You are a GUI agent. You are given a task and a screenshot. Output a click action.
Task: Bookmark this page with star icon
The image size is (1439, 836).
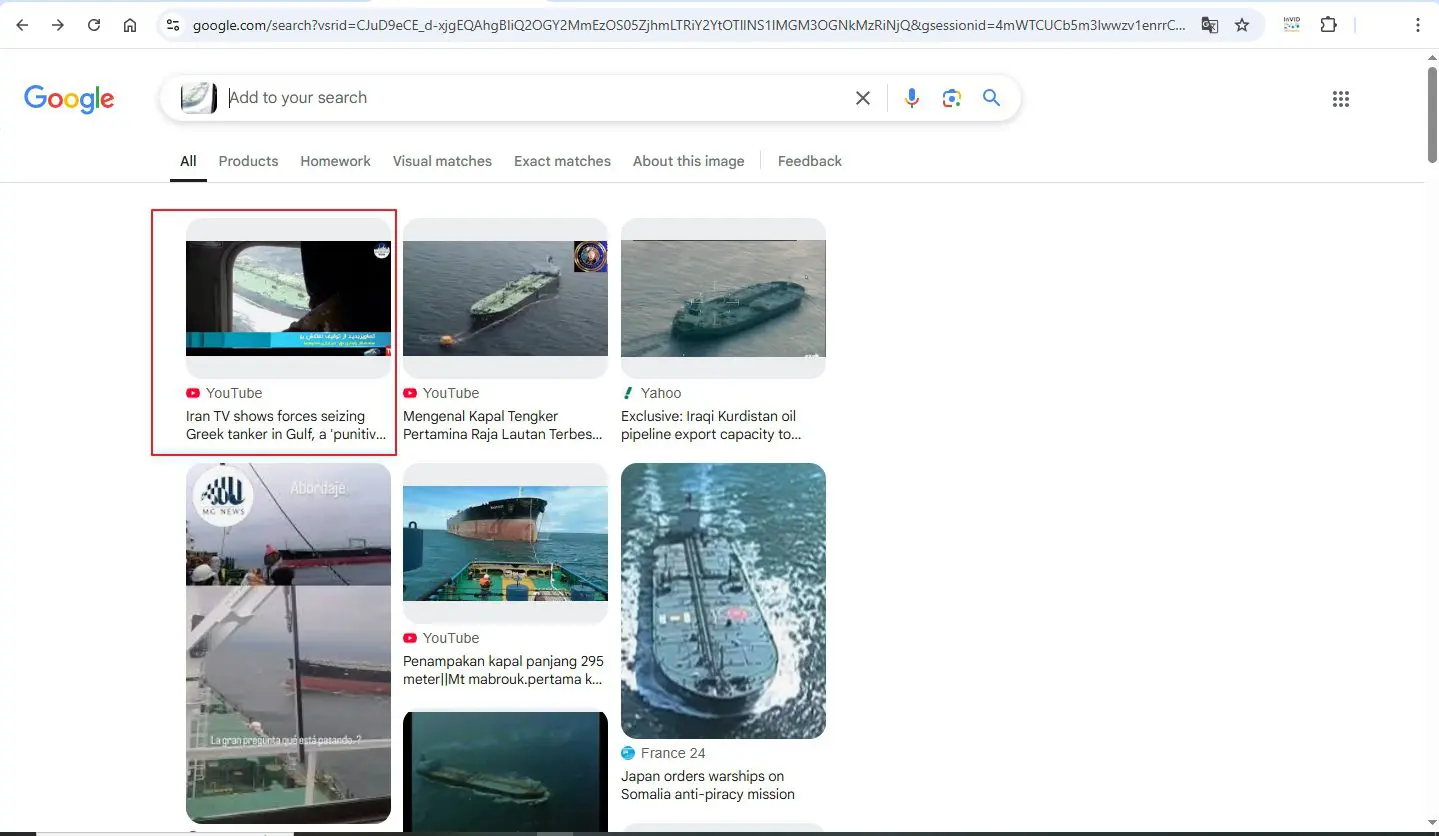coord(1242,25)
